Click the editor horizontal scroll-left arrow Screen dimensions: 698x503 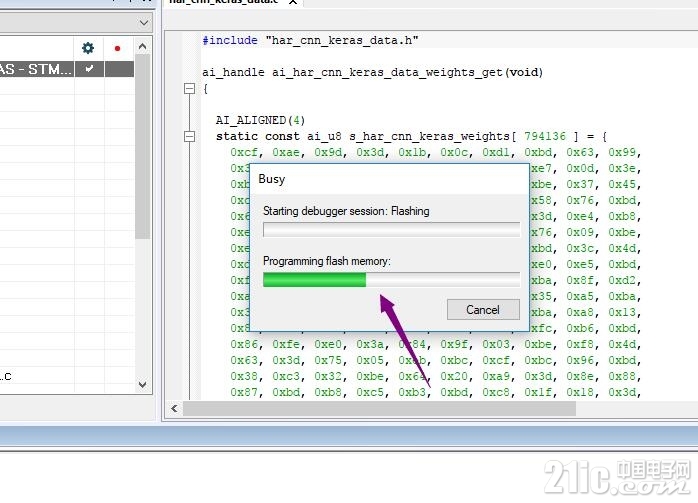174,408
